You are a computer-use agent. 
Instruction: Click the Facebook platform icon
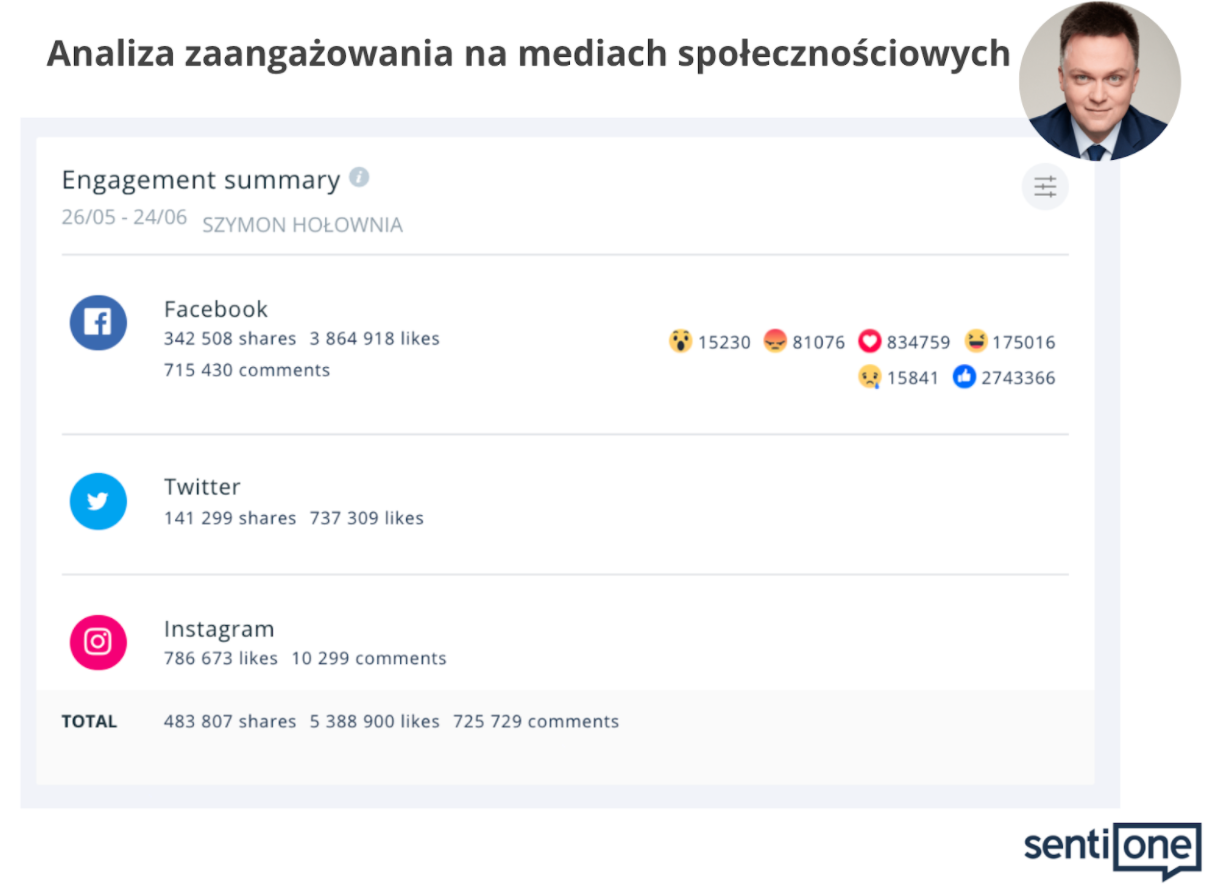pyautogui.click(x=98, y=322)
